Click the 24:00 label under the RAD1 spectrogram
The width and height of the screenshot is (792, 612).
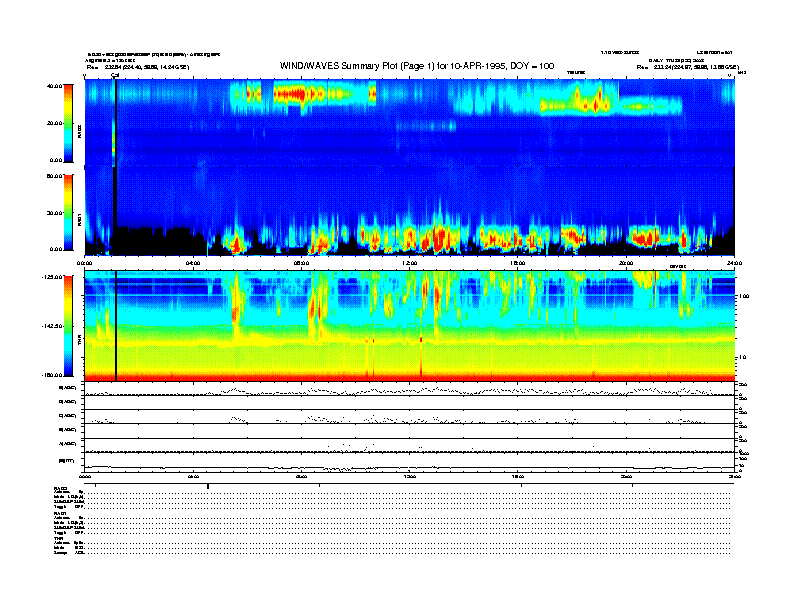734,263
